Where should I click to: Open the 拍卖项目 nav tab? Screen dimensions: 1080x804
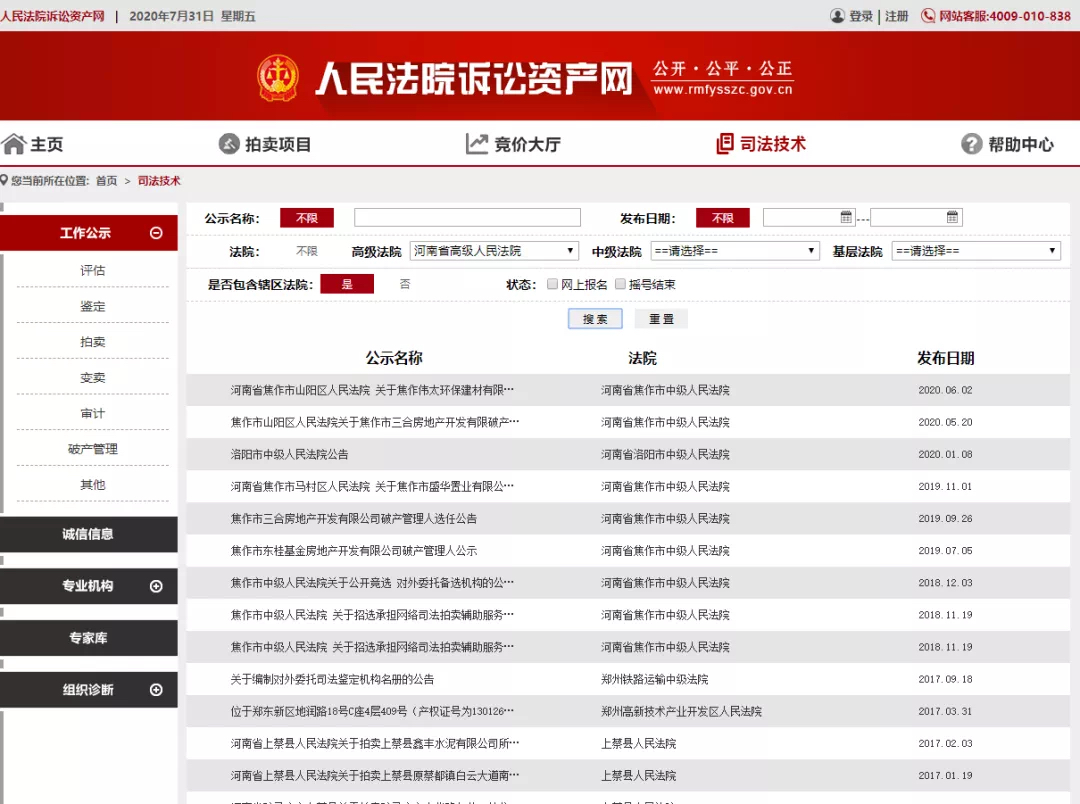[x=265, y=144]
